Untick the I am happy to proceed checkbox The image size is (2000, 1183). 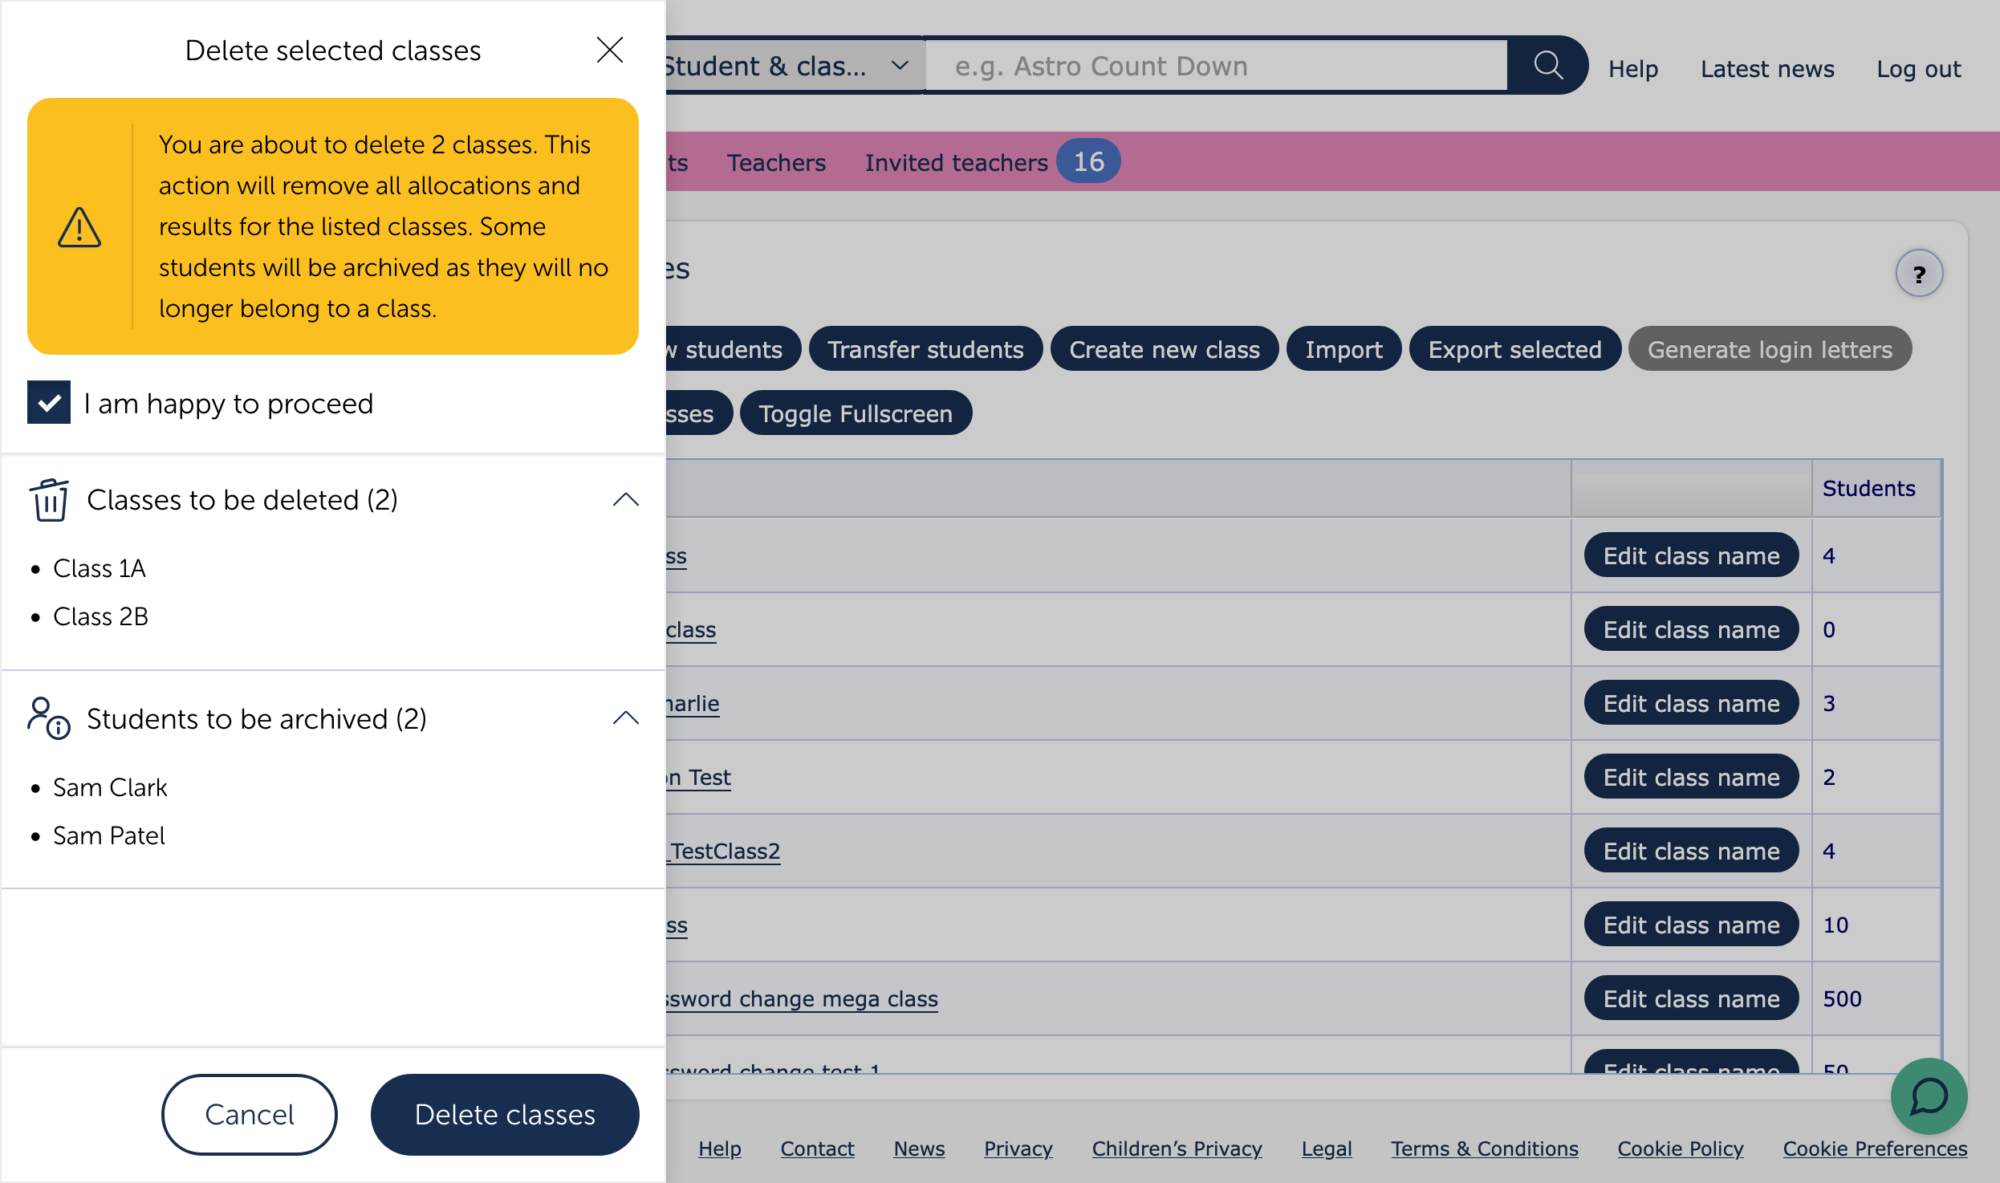click(49, 403)
